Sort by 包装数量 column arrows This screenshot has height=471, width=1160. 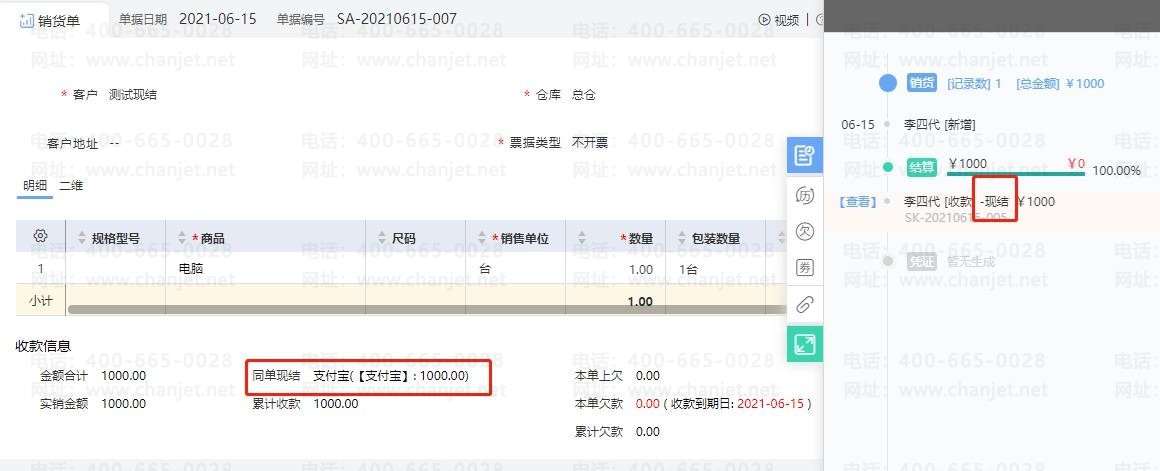coord(682,238)
